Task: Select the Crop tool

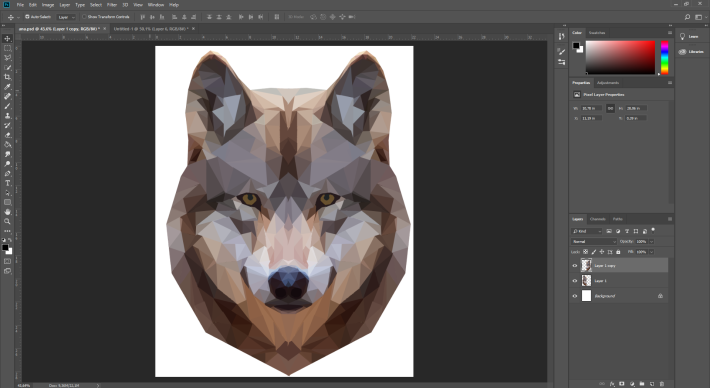Action: pos(7,77)
